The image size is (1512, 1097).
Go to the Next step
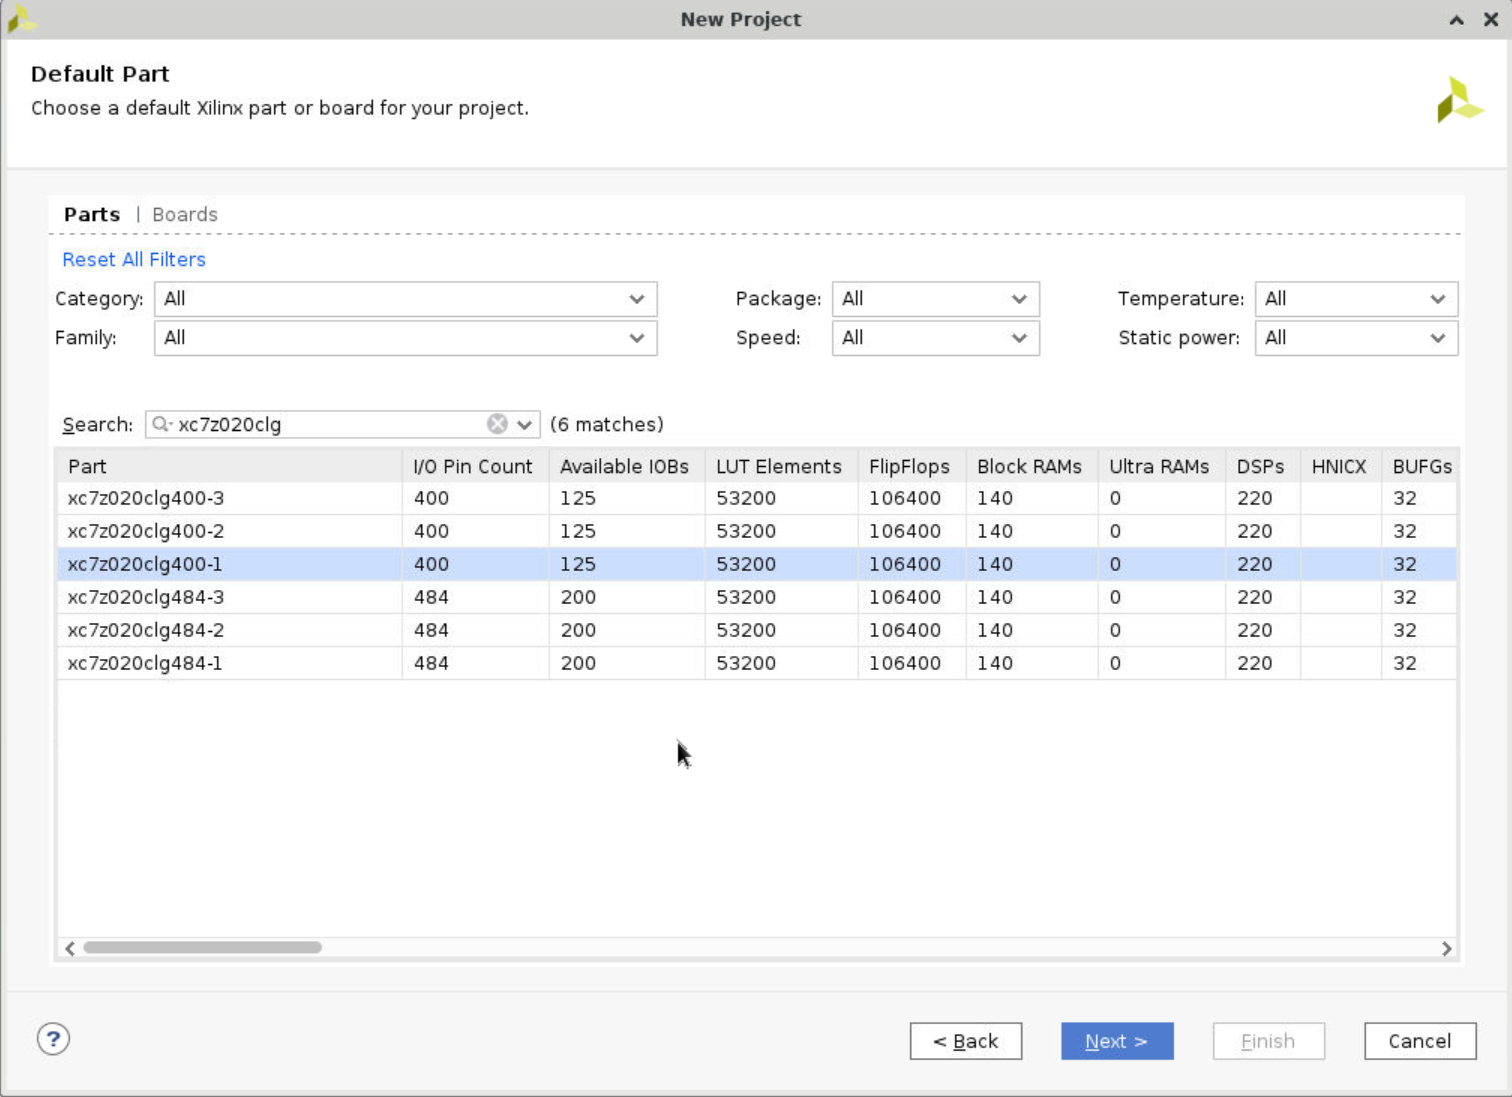1117,1041
